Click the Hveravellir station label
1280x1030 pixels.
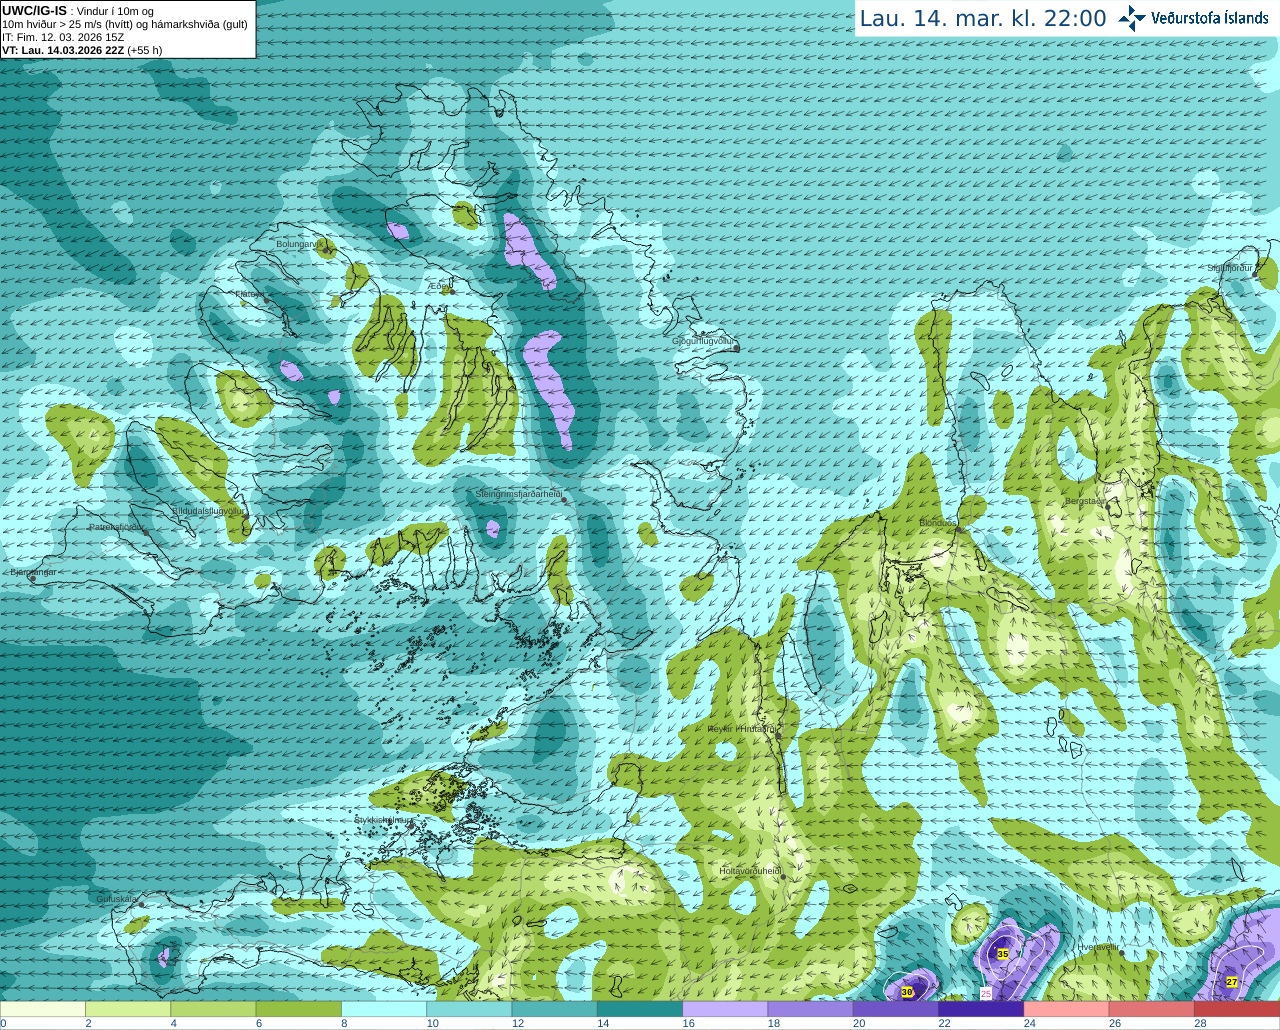coord(1098,946)
